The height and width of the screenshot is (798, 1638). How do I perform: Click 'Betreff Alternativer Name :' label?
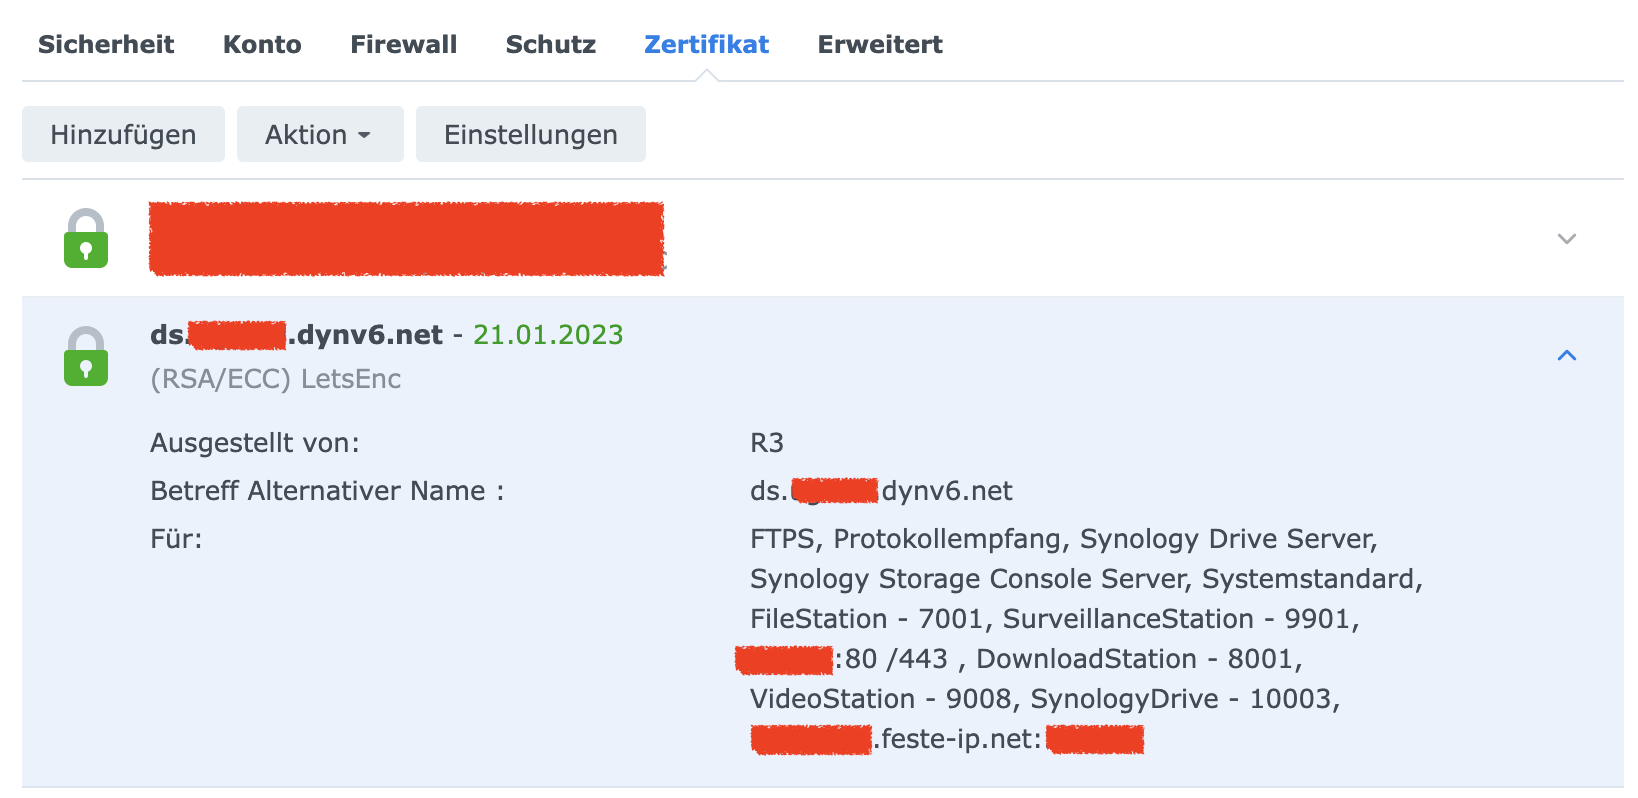coord(327,491)
